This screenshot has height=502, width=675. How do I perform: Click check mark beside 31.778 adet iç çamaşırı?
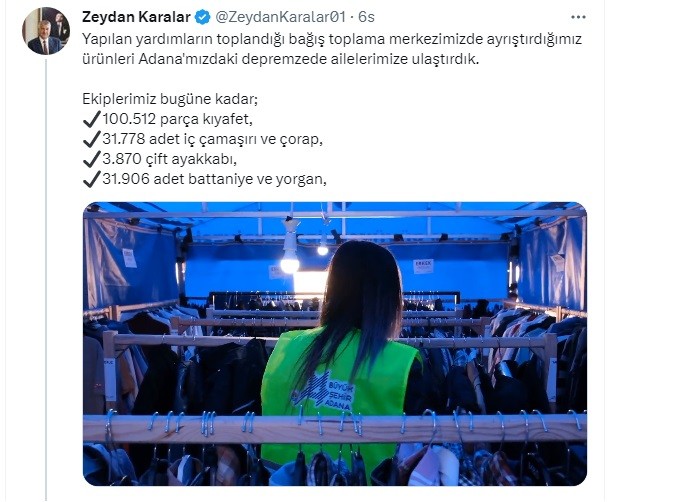(x=91, y=139)
